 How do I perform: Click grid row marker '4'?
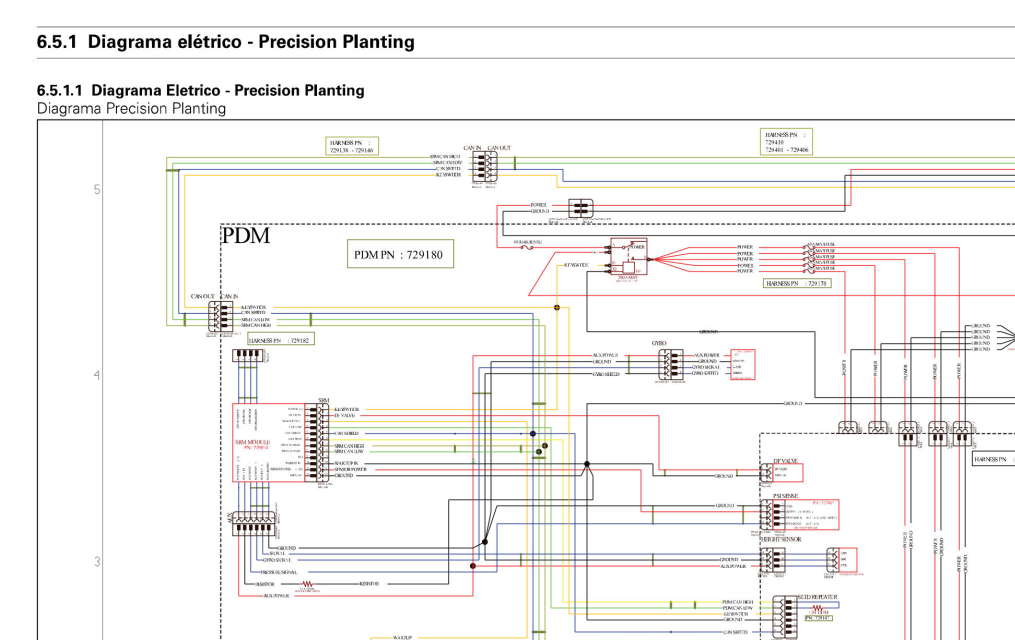pyautogui.click(x=97, y=375)
